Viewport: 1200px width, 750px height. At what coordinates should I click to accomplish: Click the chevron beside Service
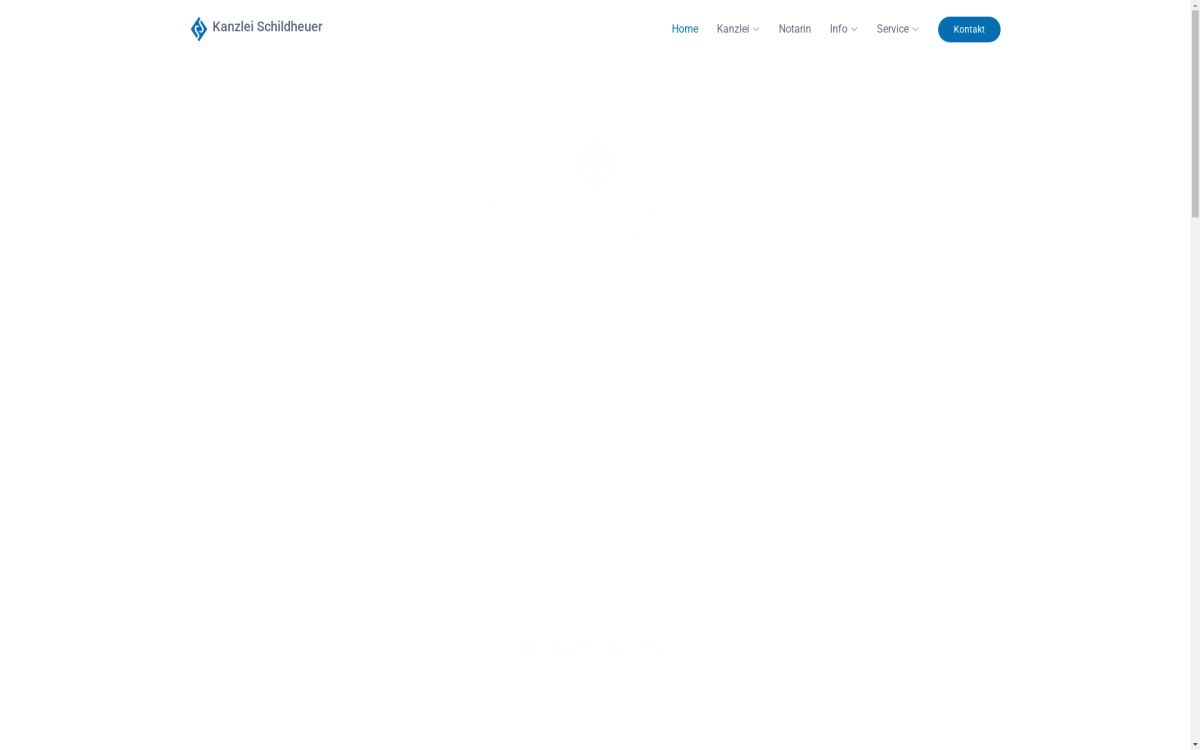(914, 29)
